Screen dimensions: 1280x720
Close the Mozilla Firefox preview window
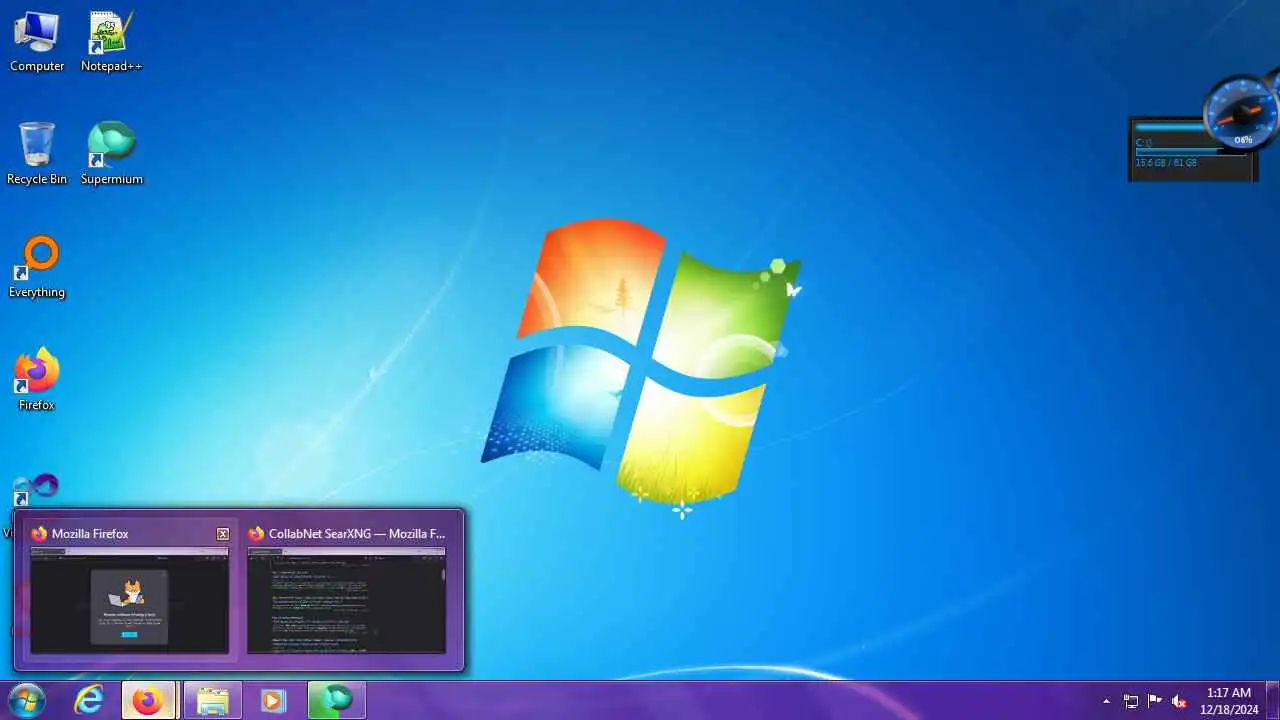point(223,534)
